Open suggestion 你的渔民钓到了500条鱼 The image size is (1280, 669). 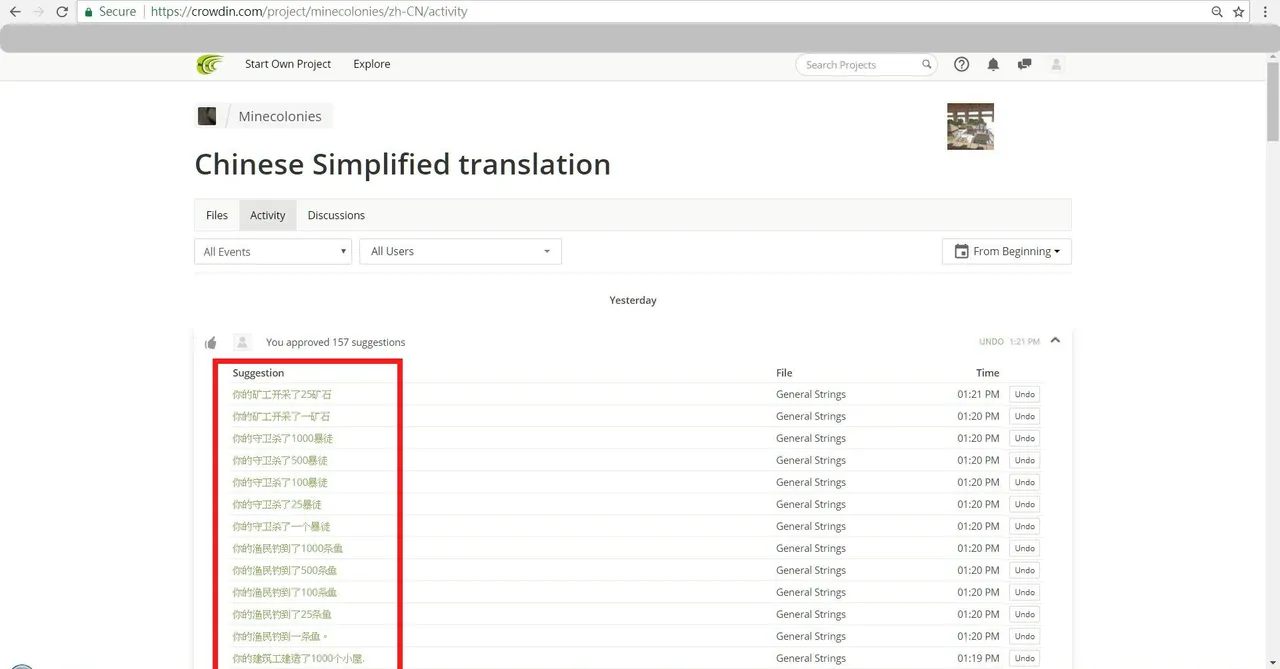tap(285, 570)
